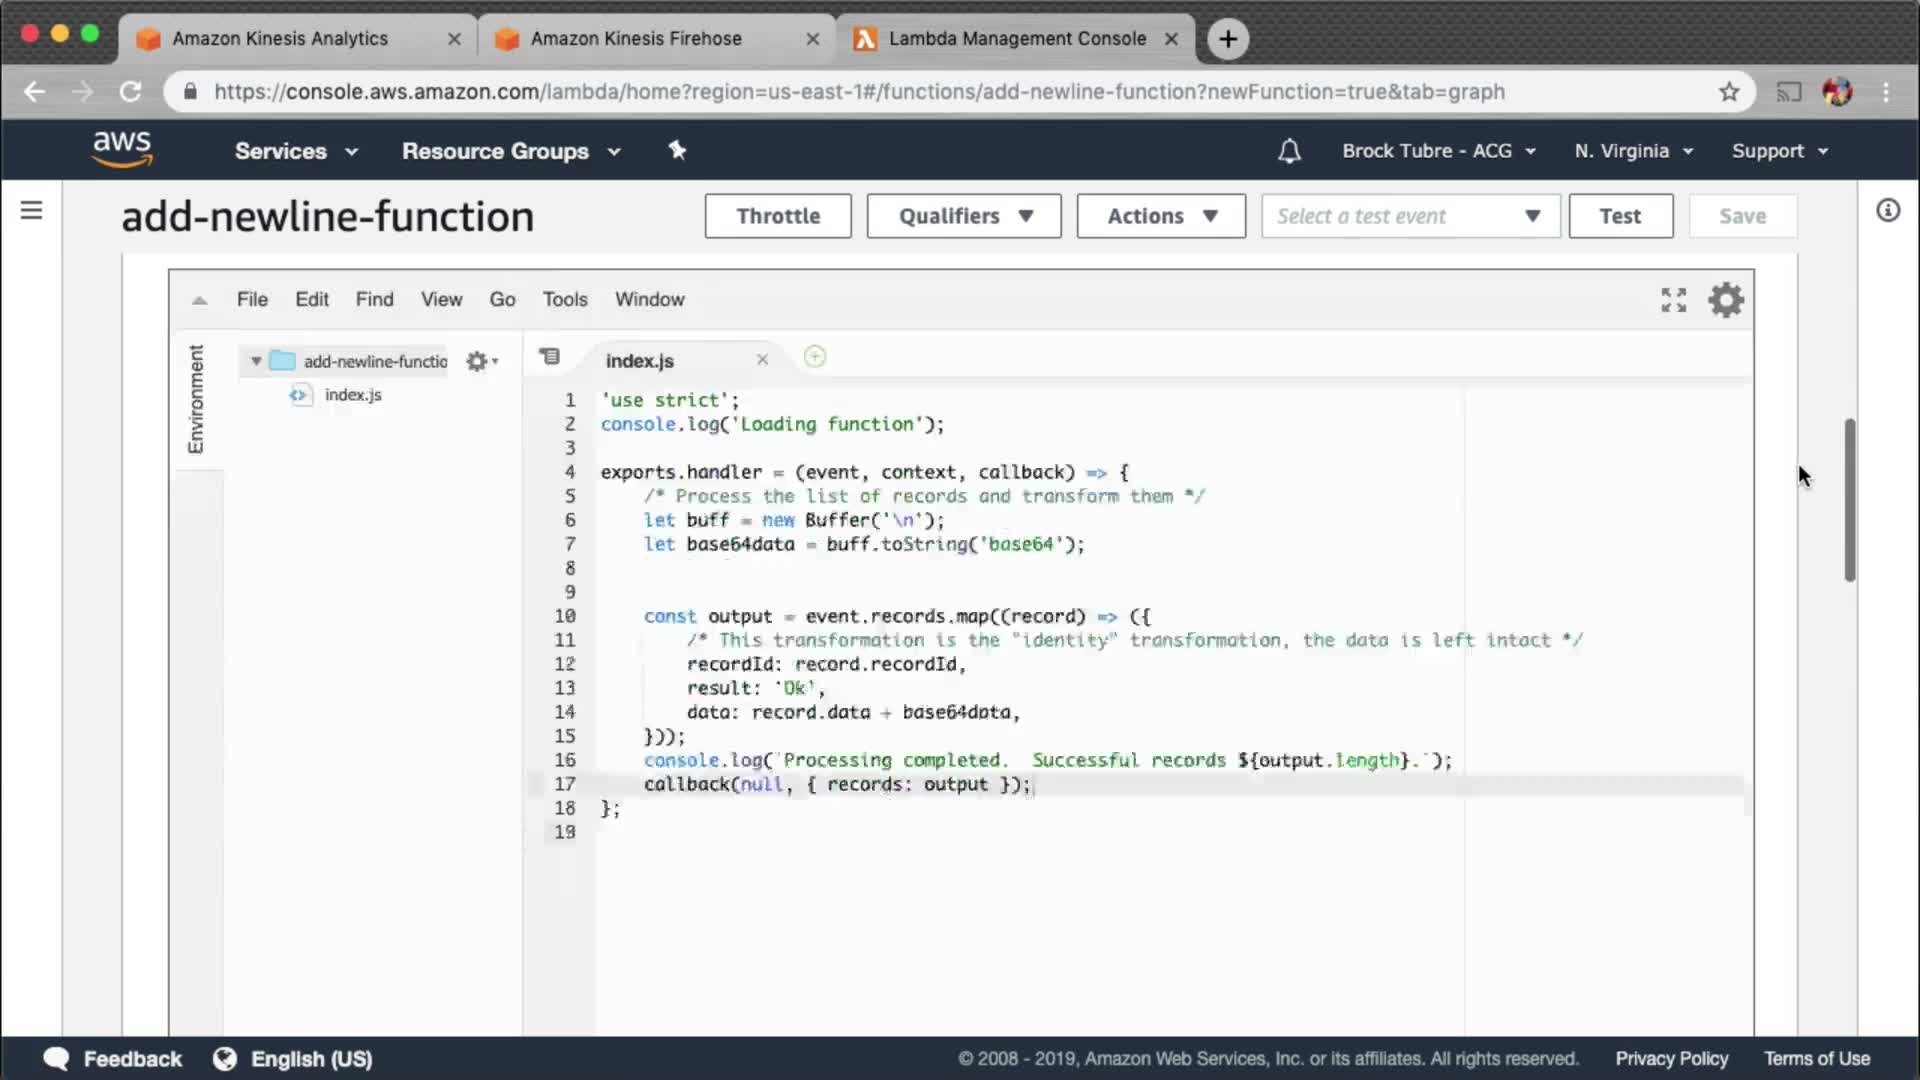Toggle the Environment side panel
1920x1080 pixels.
[196, 399]
